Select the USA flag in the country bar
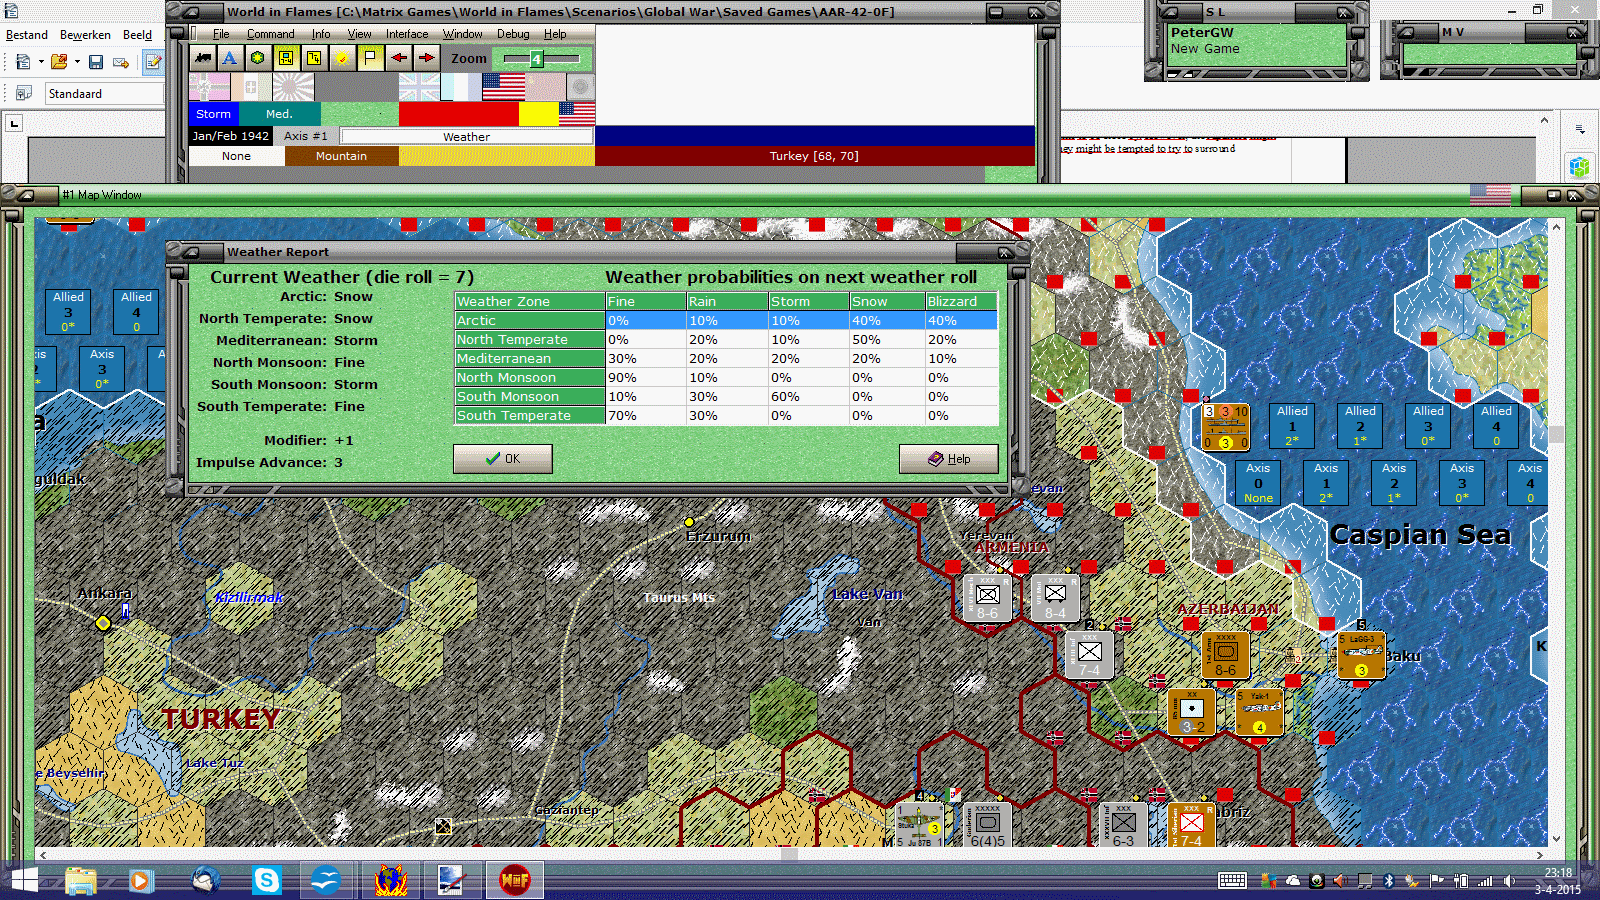 (503, 87)
